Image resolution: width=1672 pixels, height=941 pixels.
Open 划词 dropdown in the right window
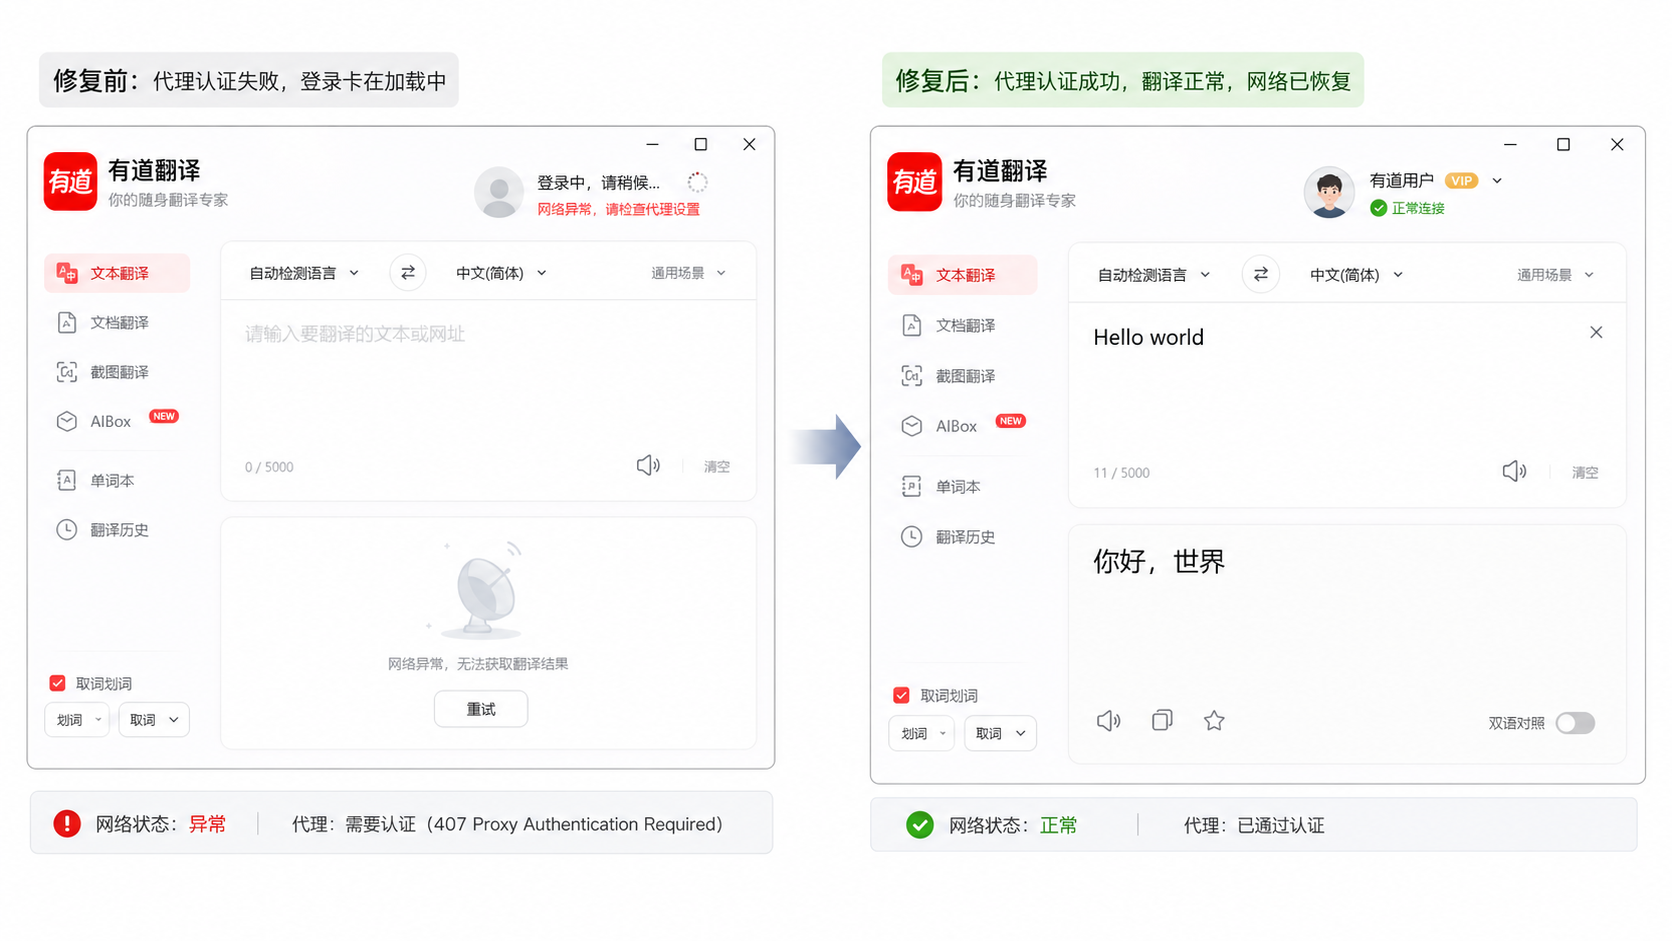(921, 733)
